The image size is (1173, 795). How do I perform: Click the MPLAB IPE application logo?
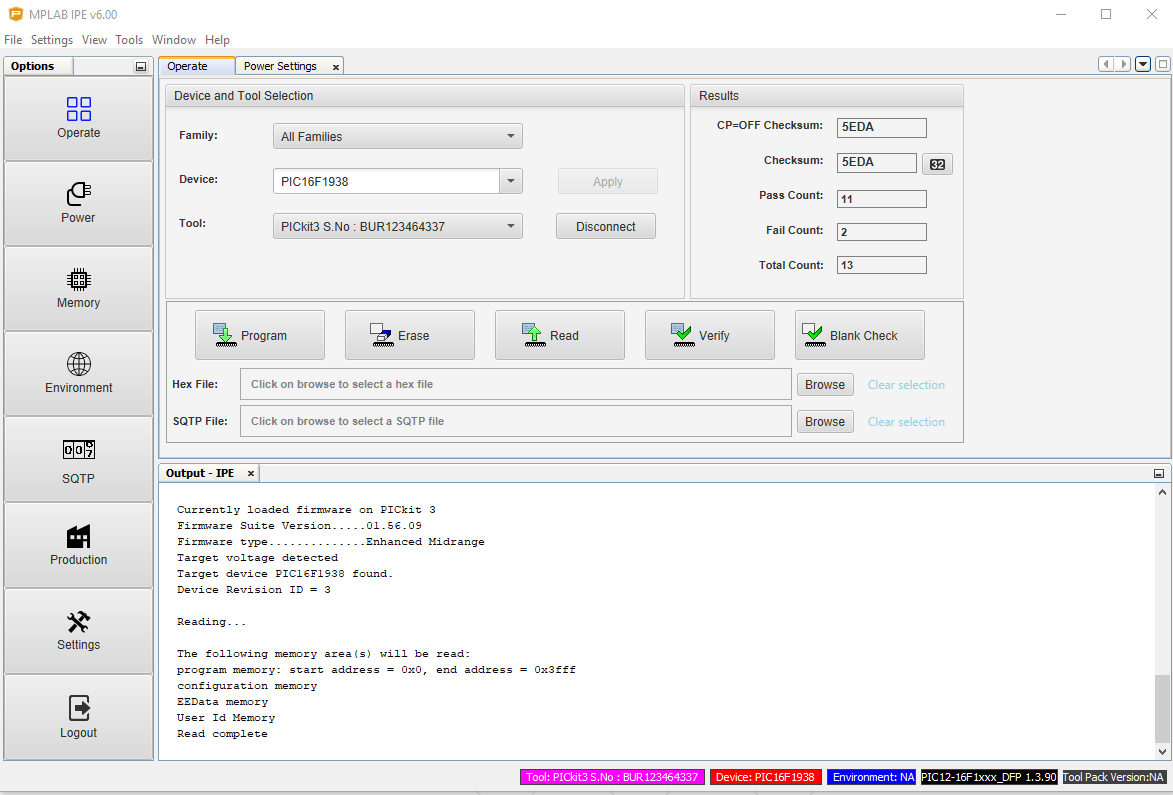pyautogui.click(x=15, y=14)
